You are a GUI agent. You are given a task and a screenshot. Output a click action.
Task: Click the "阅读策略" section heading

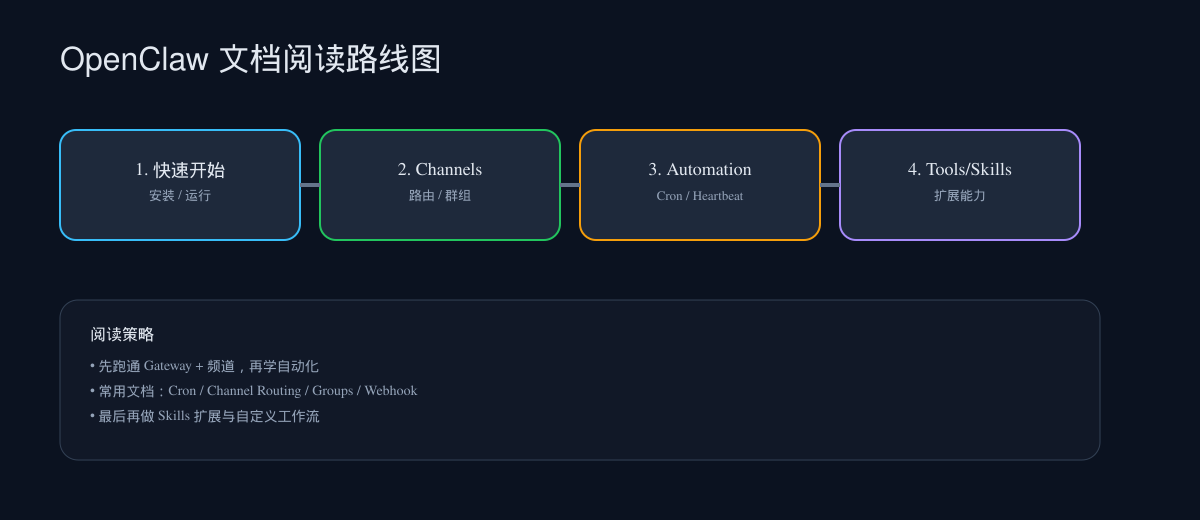pyautogui.click(x=122, y=335)
